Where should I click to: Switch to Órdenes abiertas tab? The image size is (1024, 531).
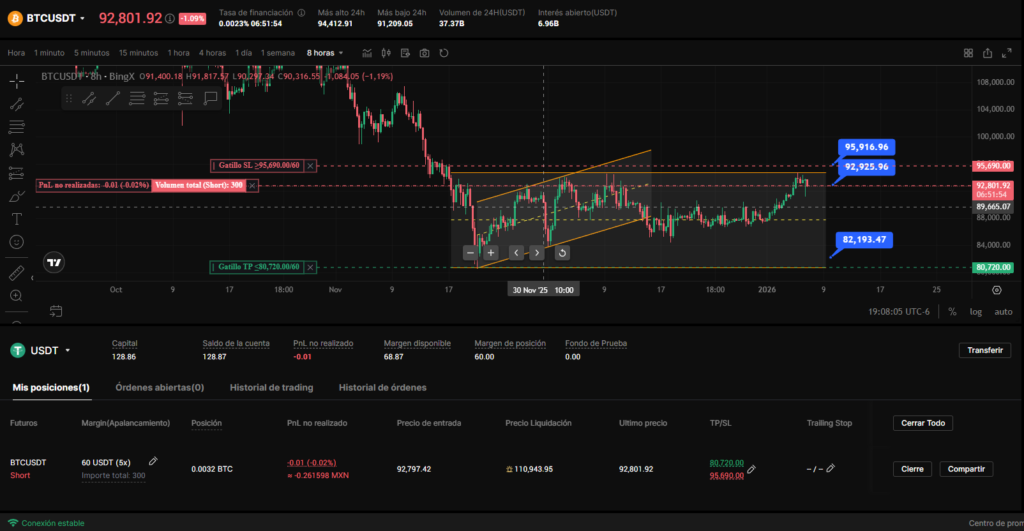coord(159,387)
